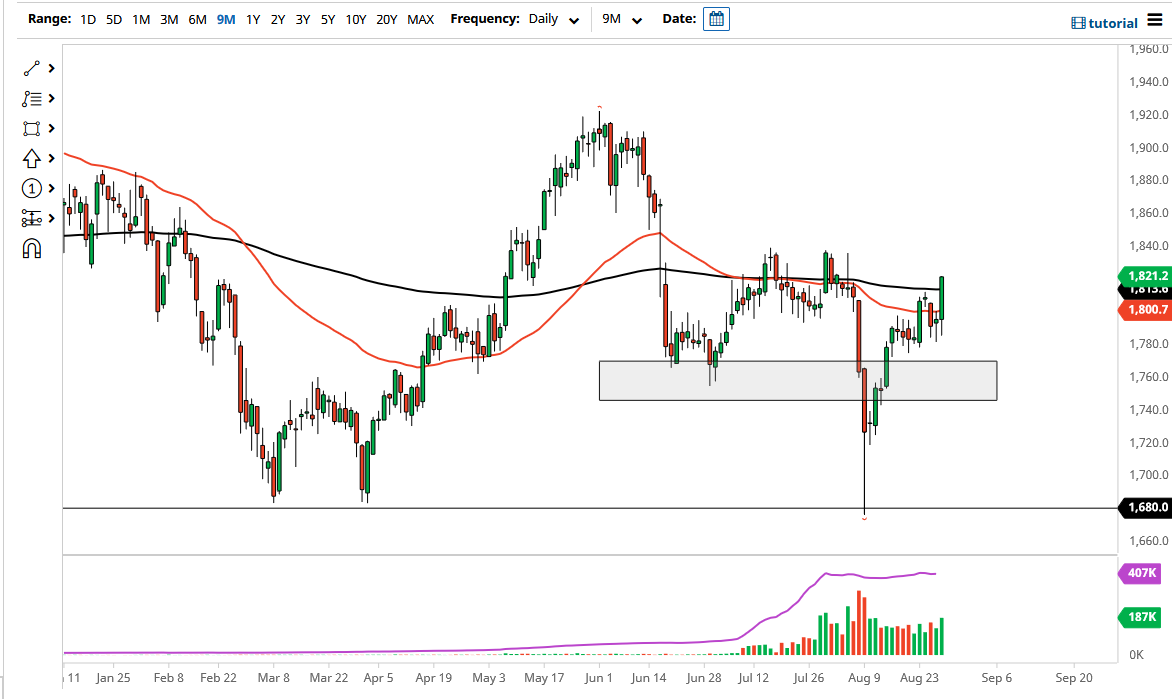The image size is (1172, 699).
Task: Set range to 6M
Action: [x=197, y=19]
